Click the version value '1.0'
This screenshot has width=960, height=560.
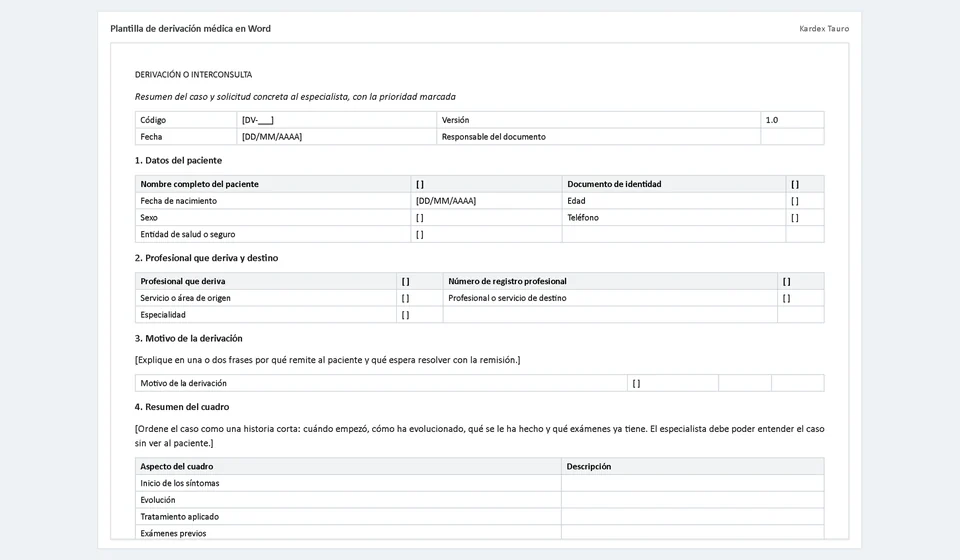(x=771, y=120)
